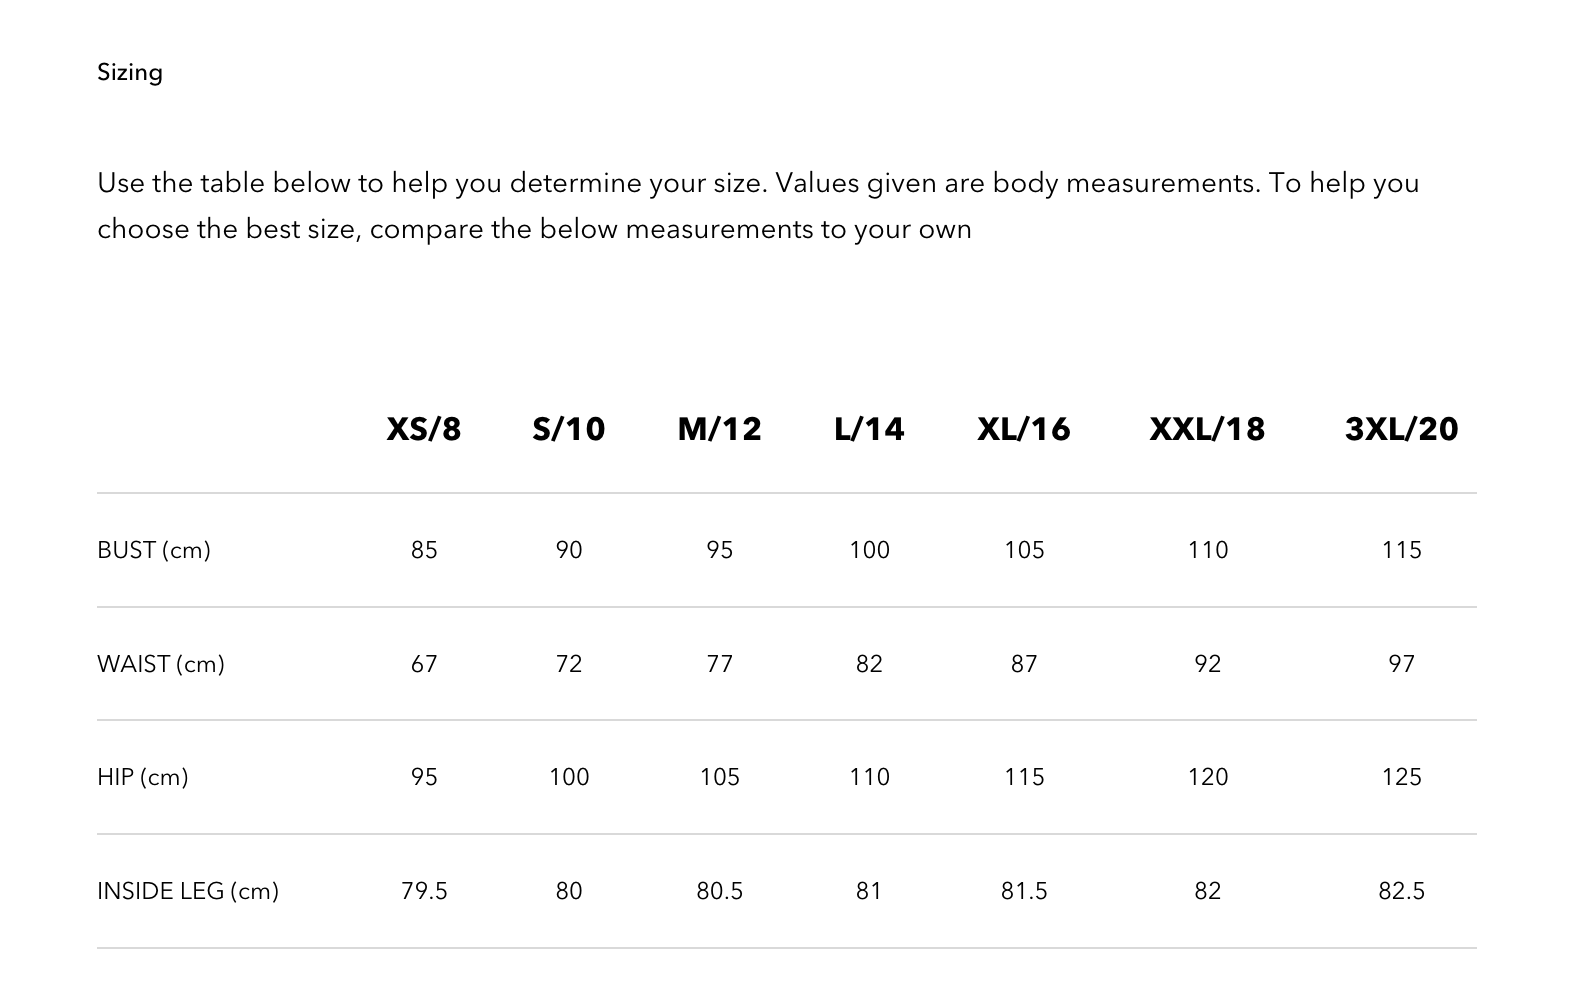Select the 3XL/20 column header
The width and height of the screenshot is (1576, 988).
[1401, 429]
